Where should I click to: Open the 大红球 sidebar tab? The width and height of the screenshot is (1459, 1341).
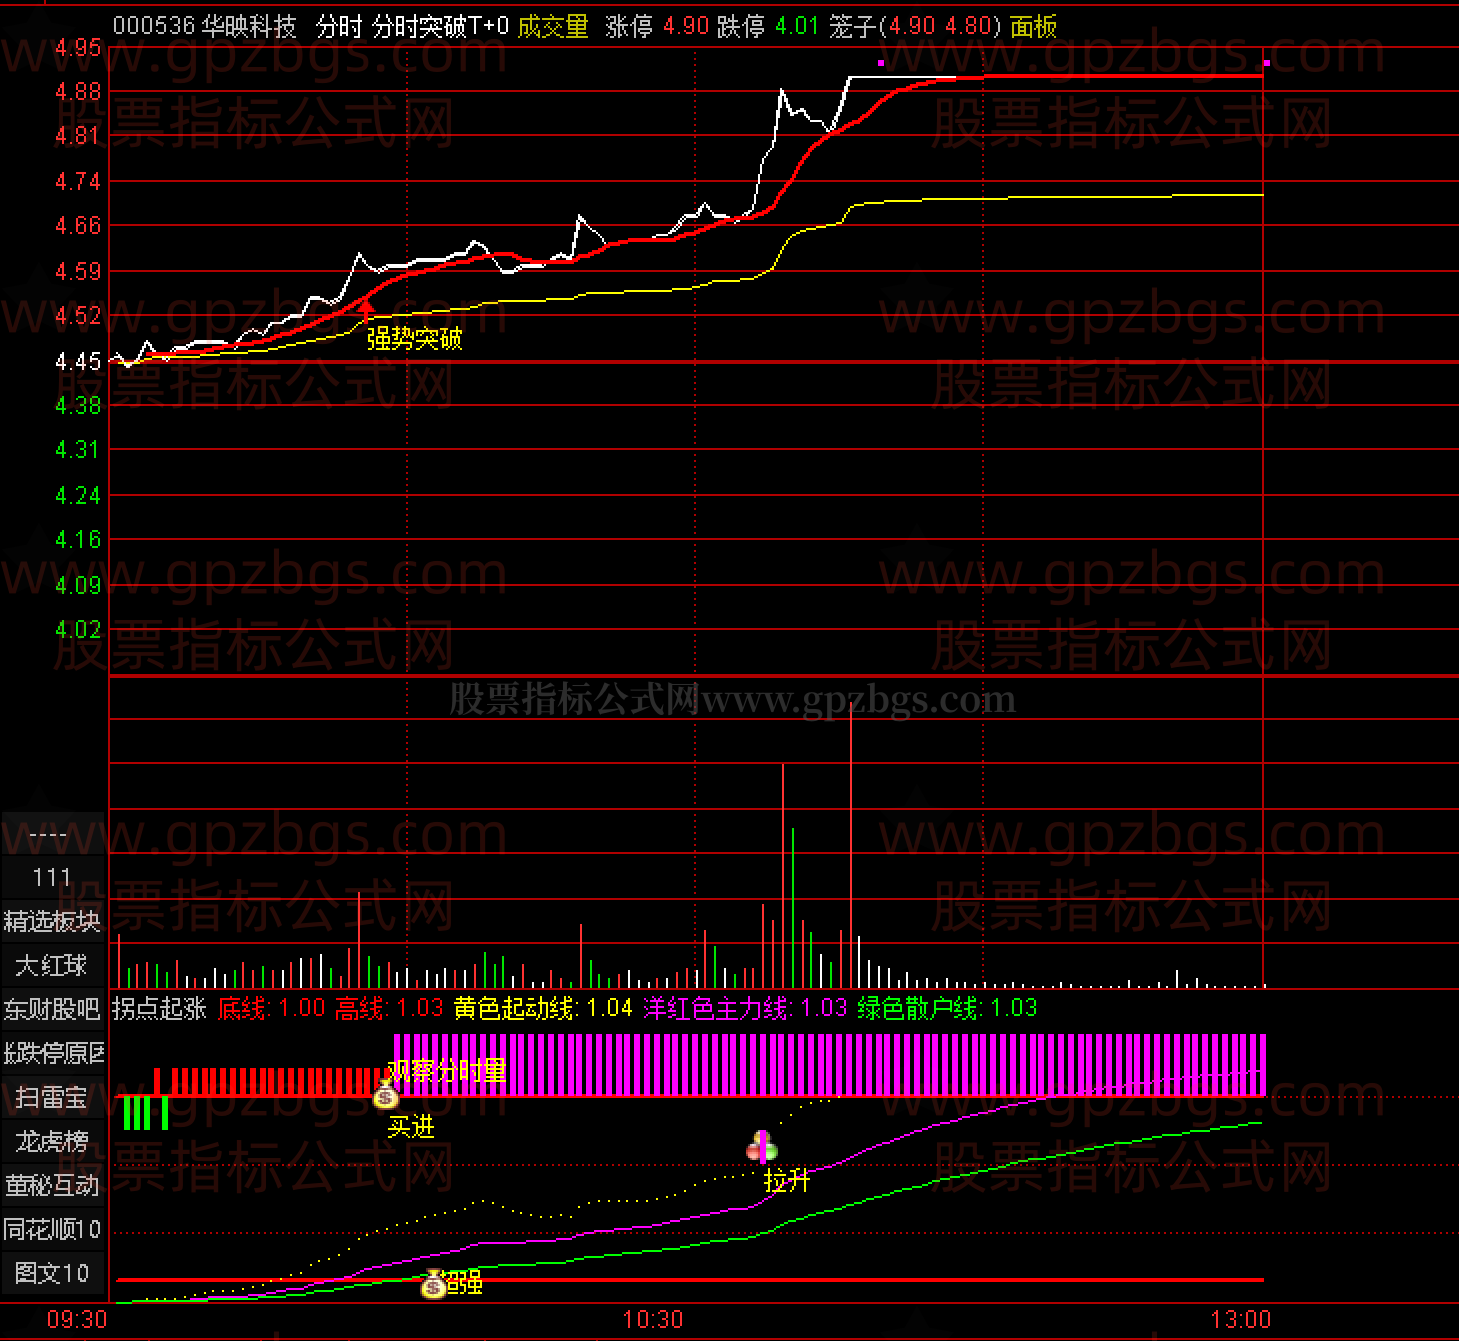tap(52, 965)
